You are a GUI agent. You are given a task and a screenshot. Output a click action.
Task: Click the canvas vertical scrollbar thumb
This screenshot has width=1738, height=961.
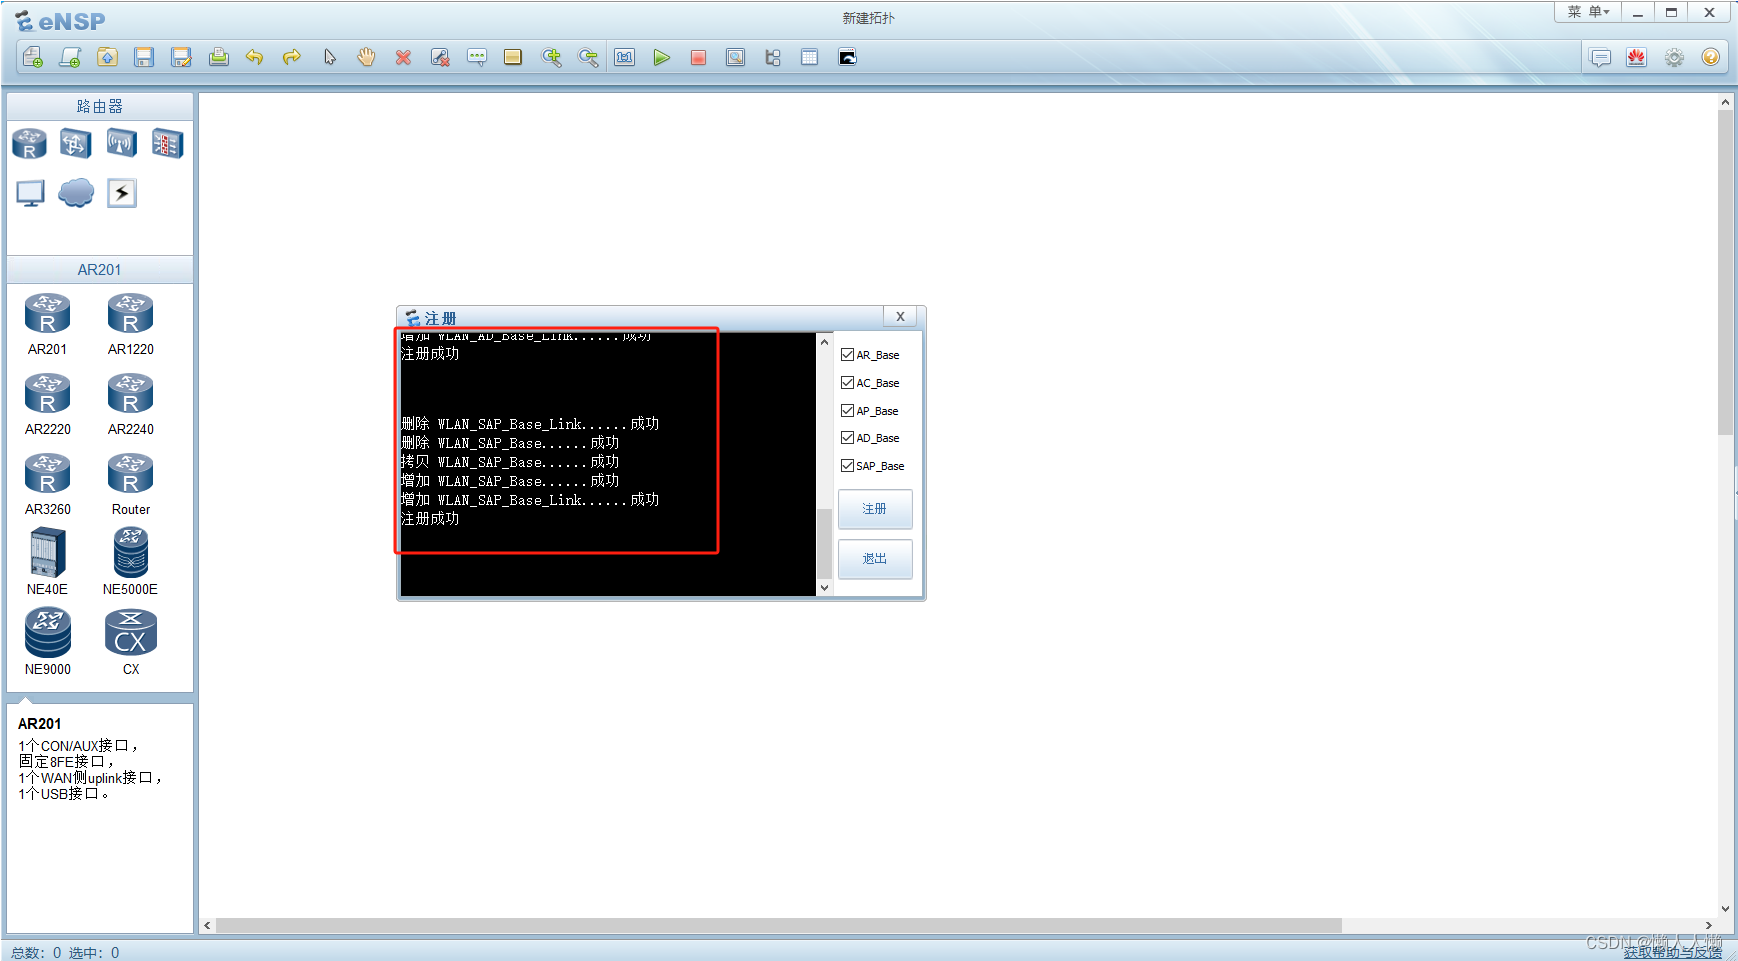point(1725,272)
